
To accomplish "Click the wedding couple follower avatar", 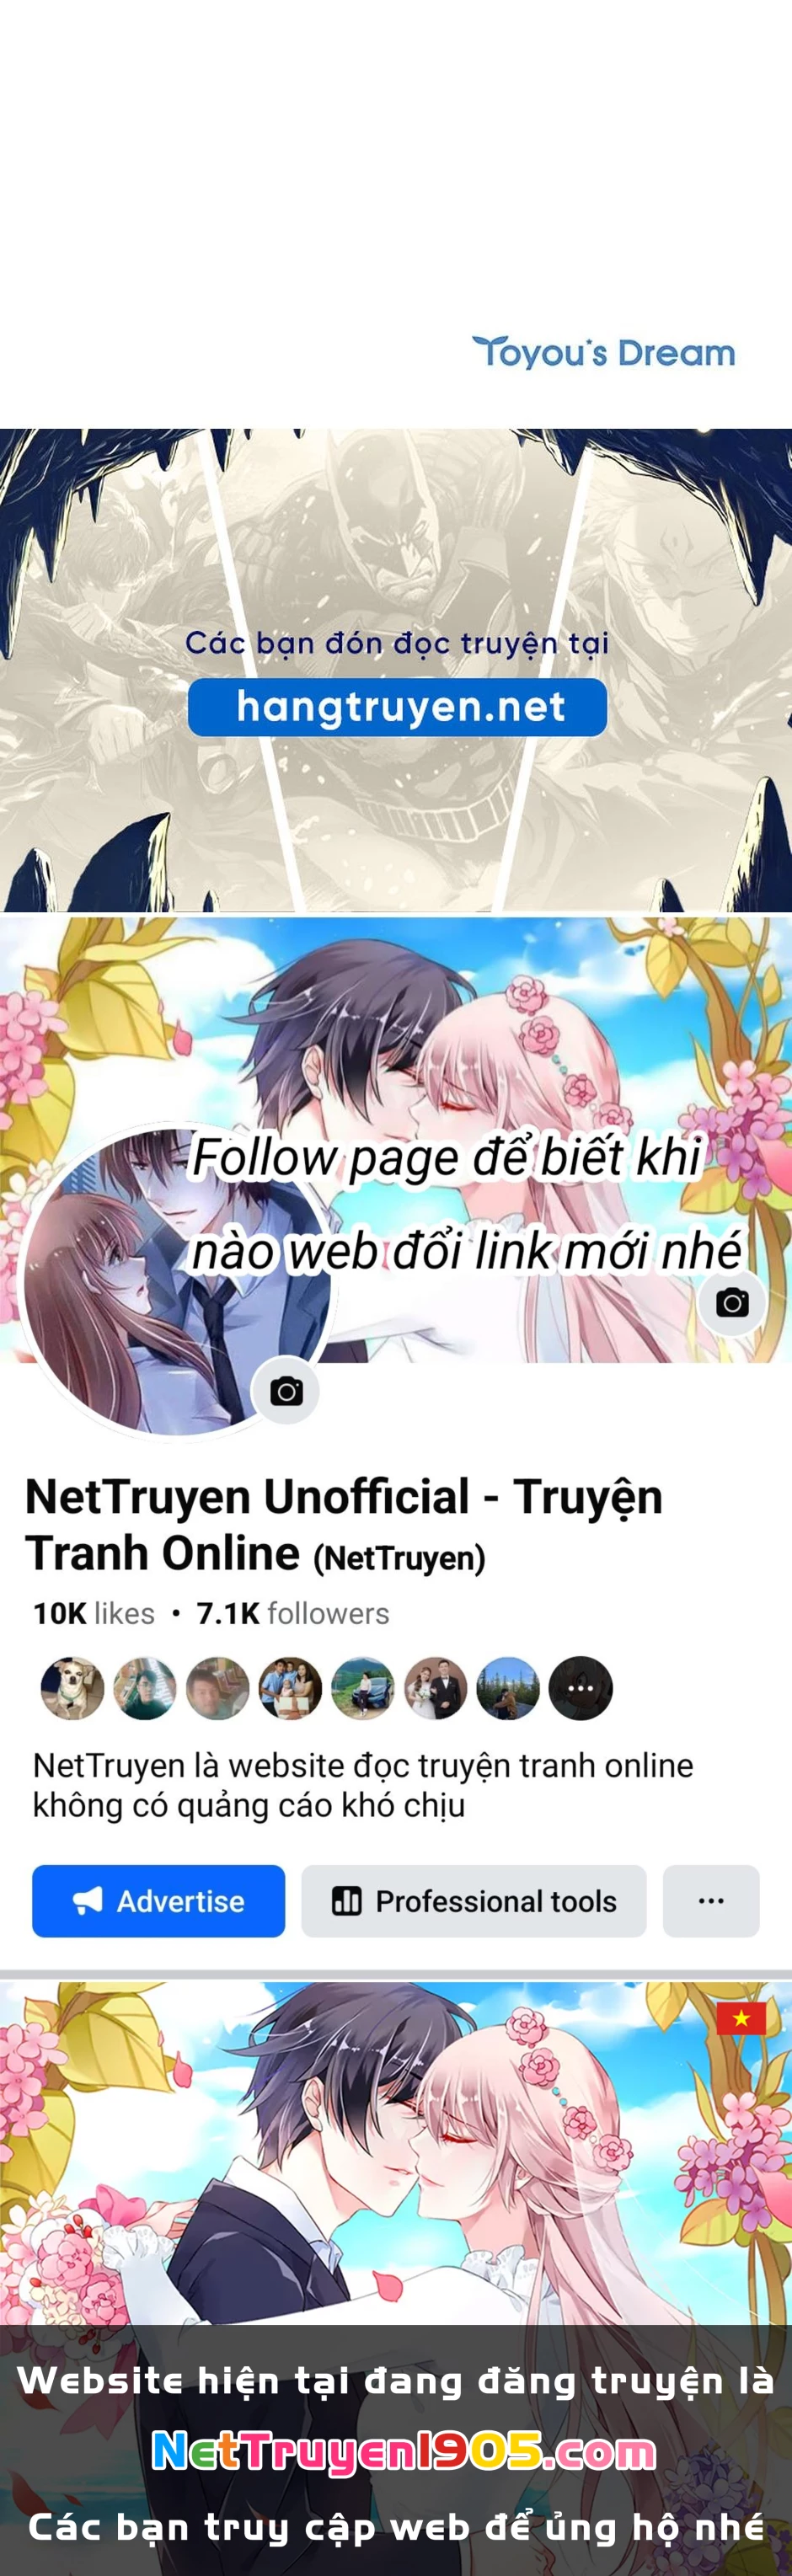I will 436,1688.
